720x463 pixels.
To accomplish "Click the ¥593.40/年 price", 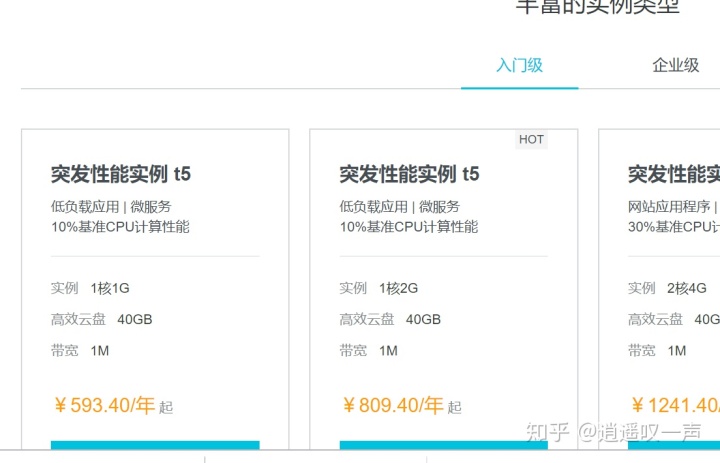I will tap(104, 406).
